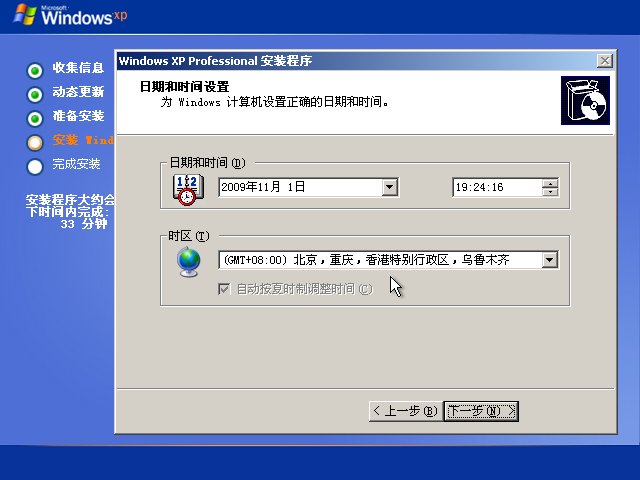Click the 收集信息 step label

[78, 68]
